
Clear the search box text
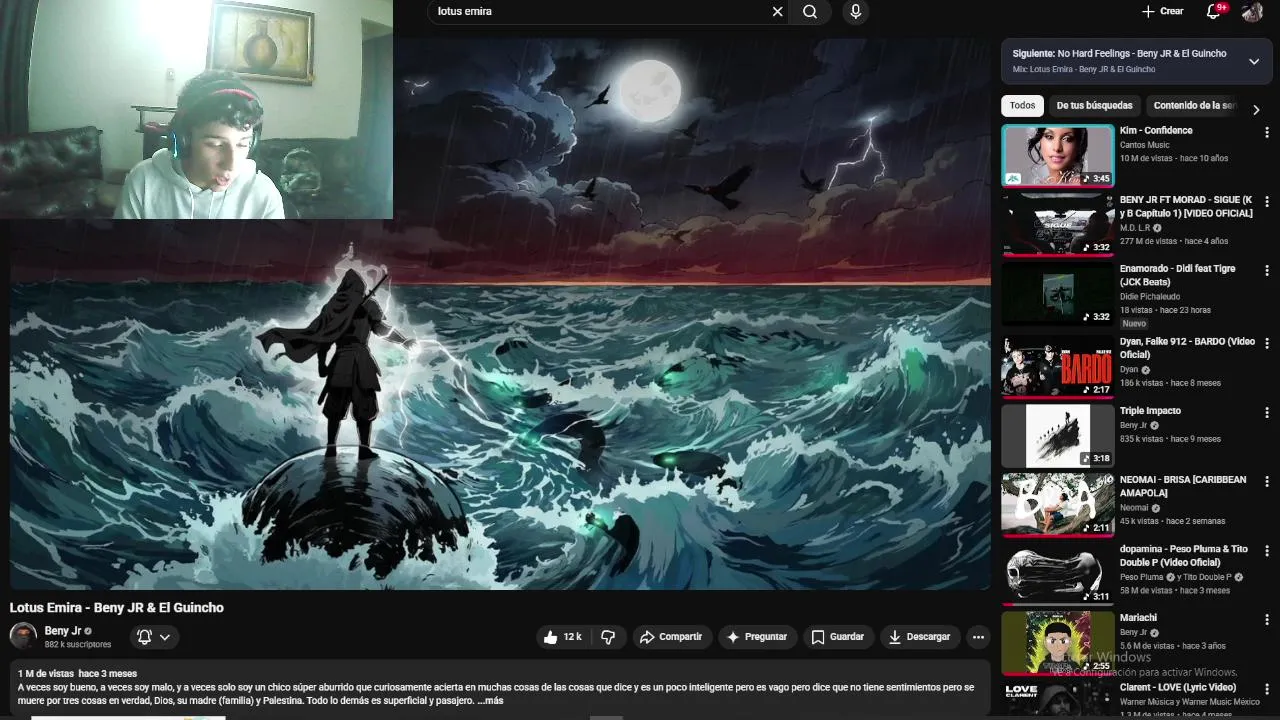coord(777,12)
